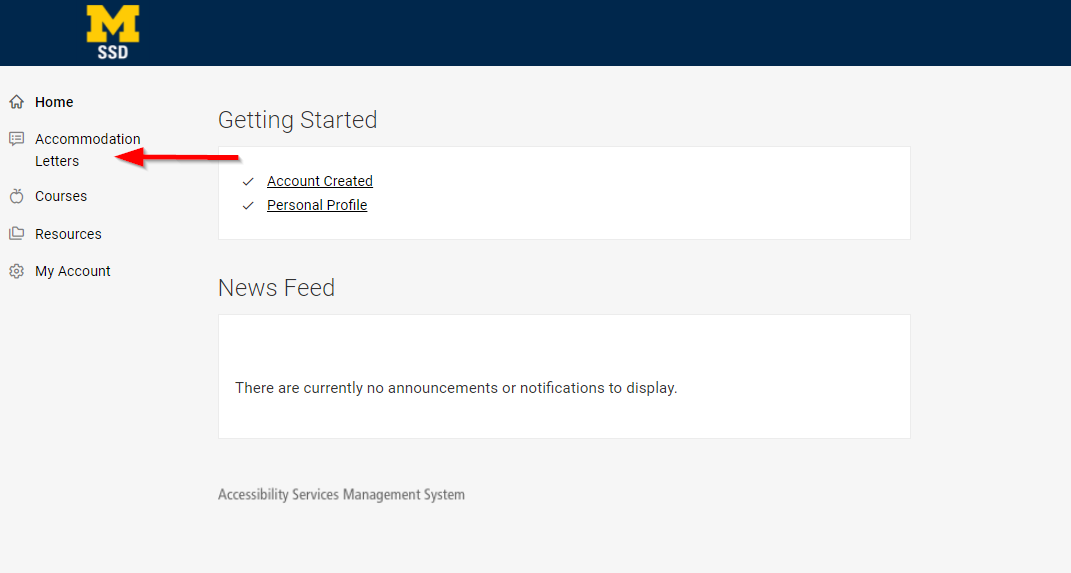Select Courses text in the sidebar
The image size is (1071, 573).
coord(61,196)
